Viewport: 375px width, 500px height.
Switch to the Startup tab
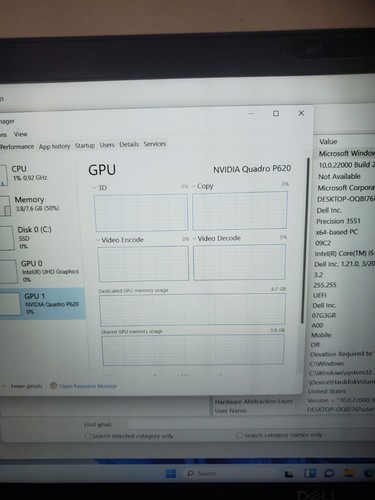(85, 145)
